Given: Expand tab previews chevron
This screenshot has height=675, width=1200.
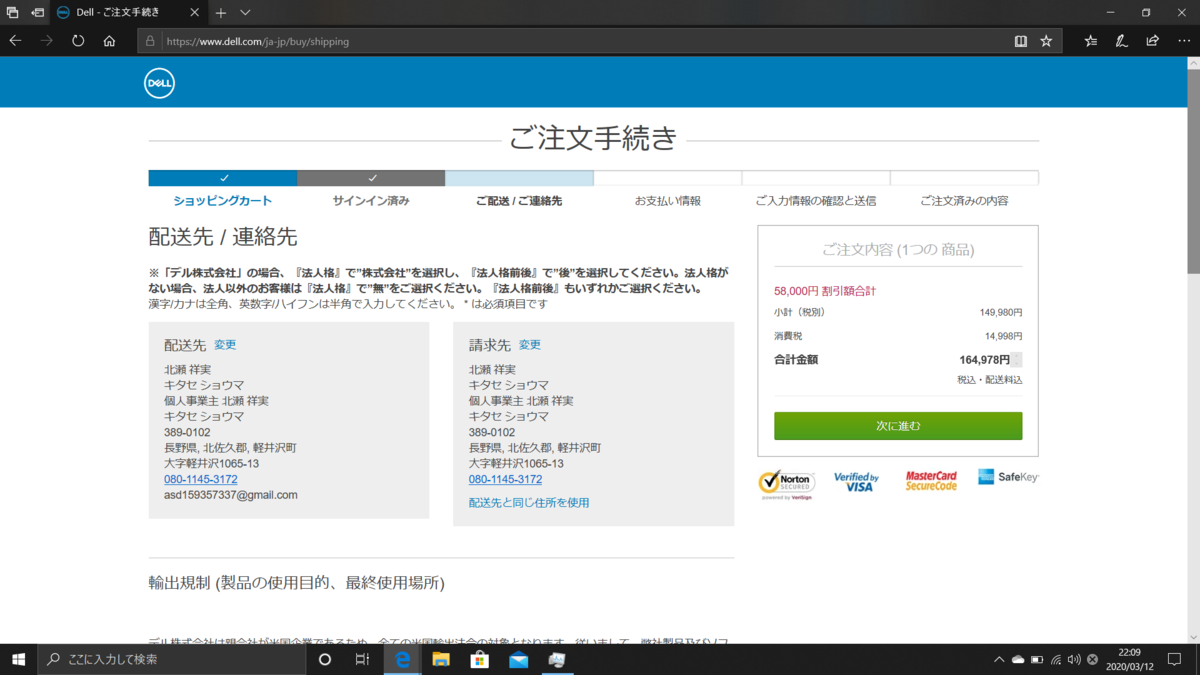Looking at the screenshot, I should (245, 13).
